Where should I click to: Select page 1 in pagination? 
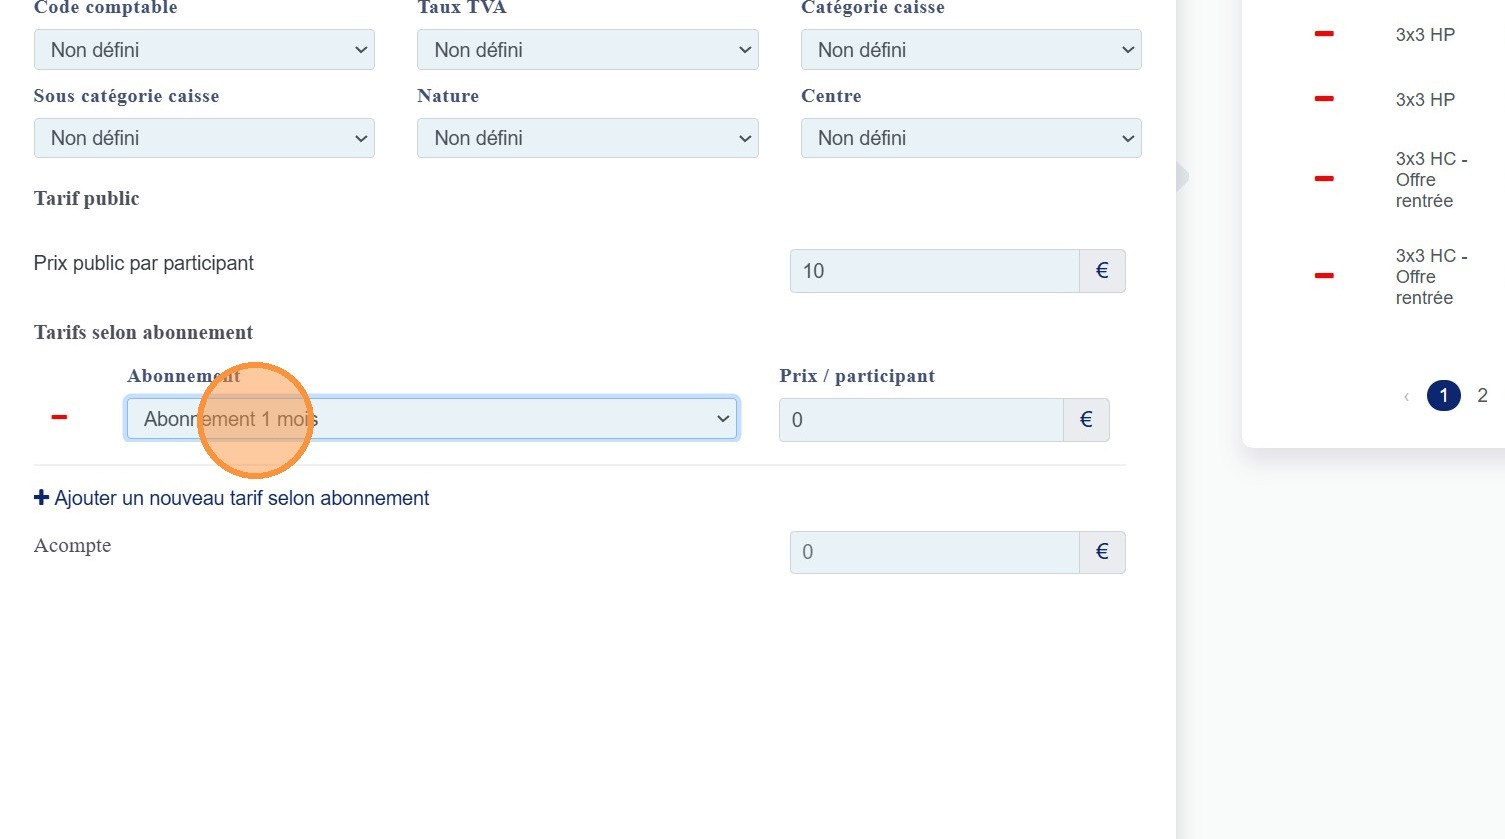1443,396
